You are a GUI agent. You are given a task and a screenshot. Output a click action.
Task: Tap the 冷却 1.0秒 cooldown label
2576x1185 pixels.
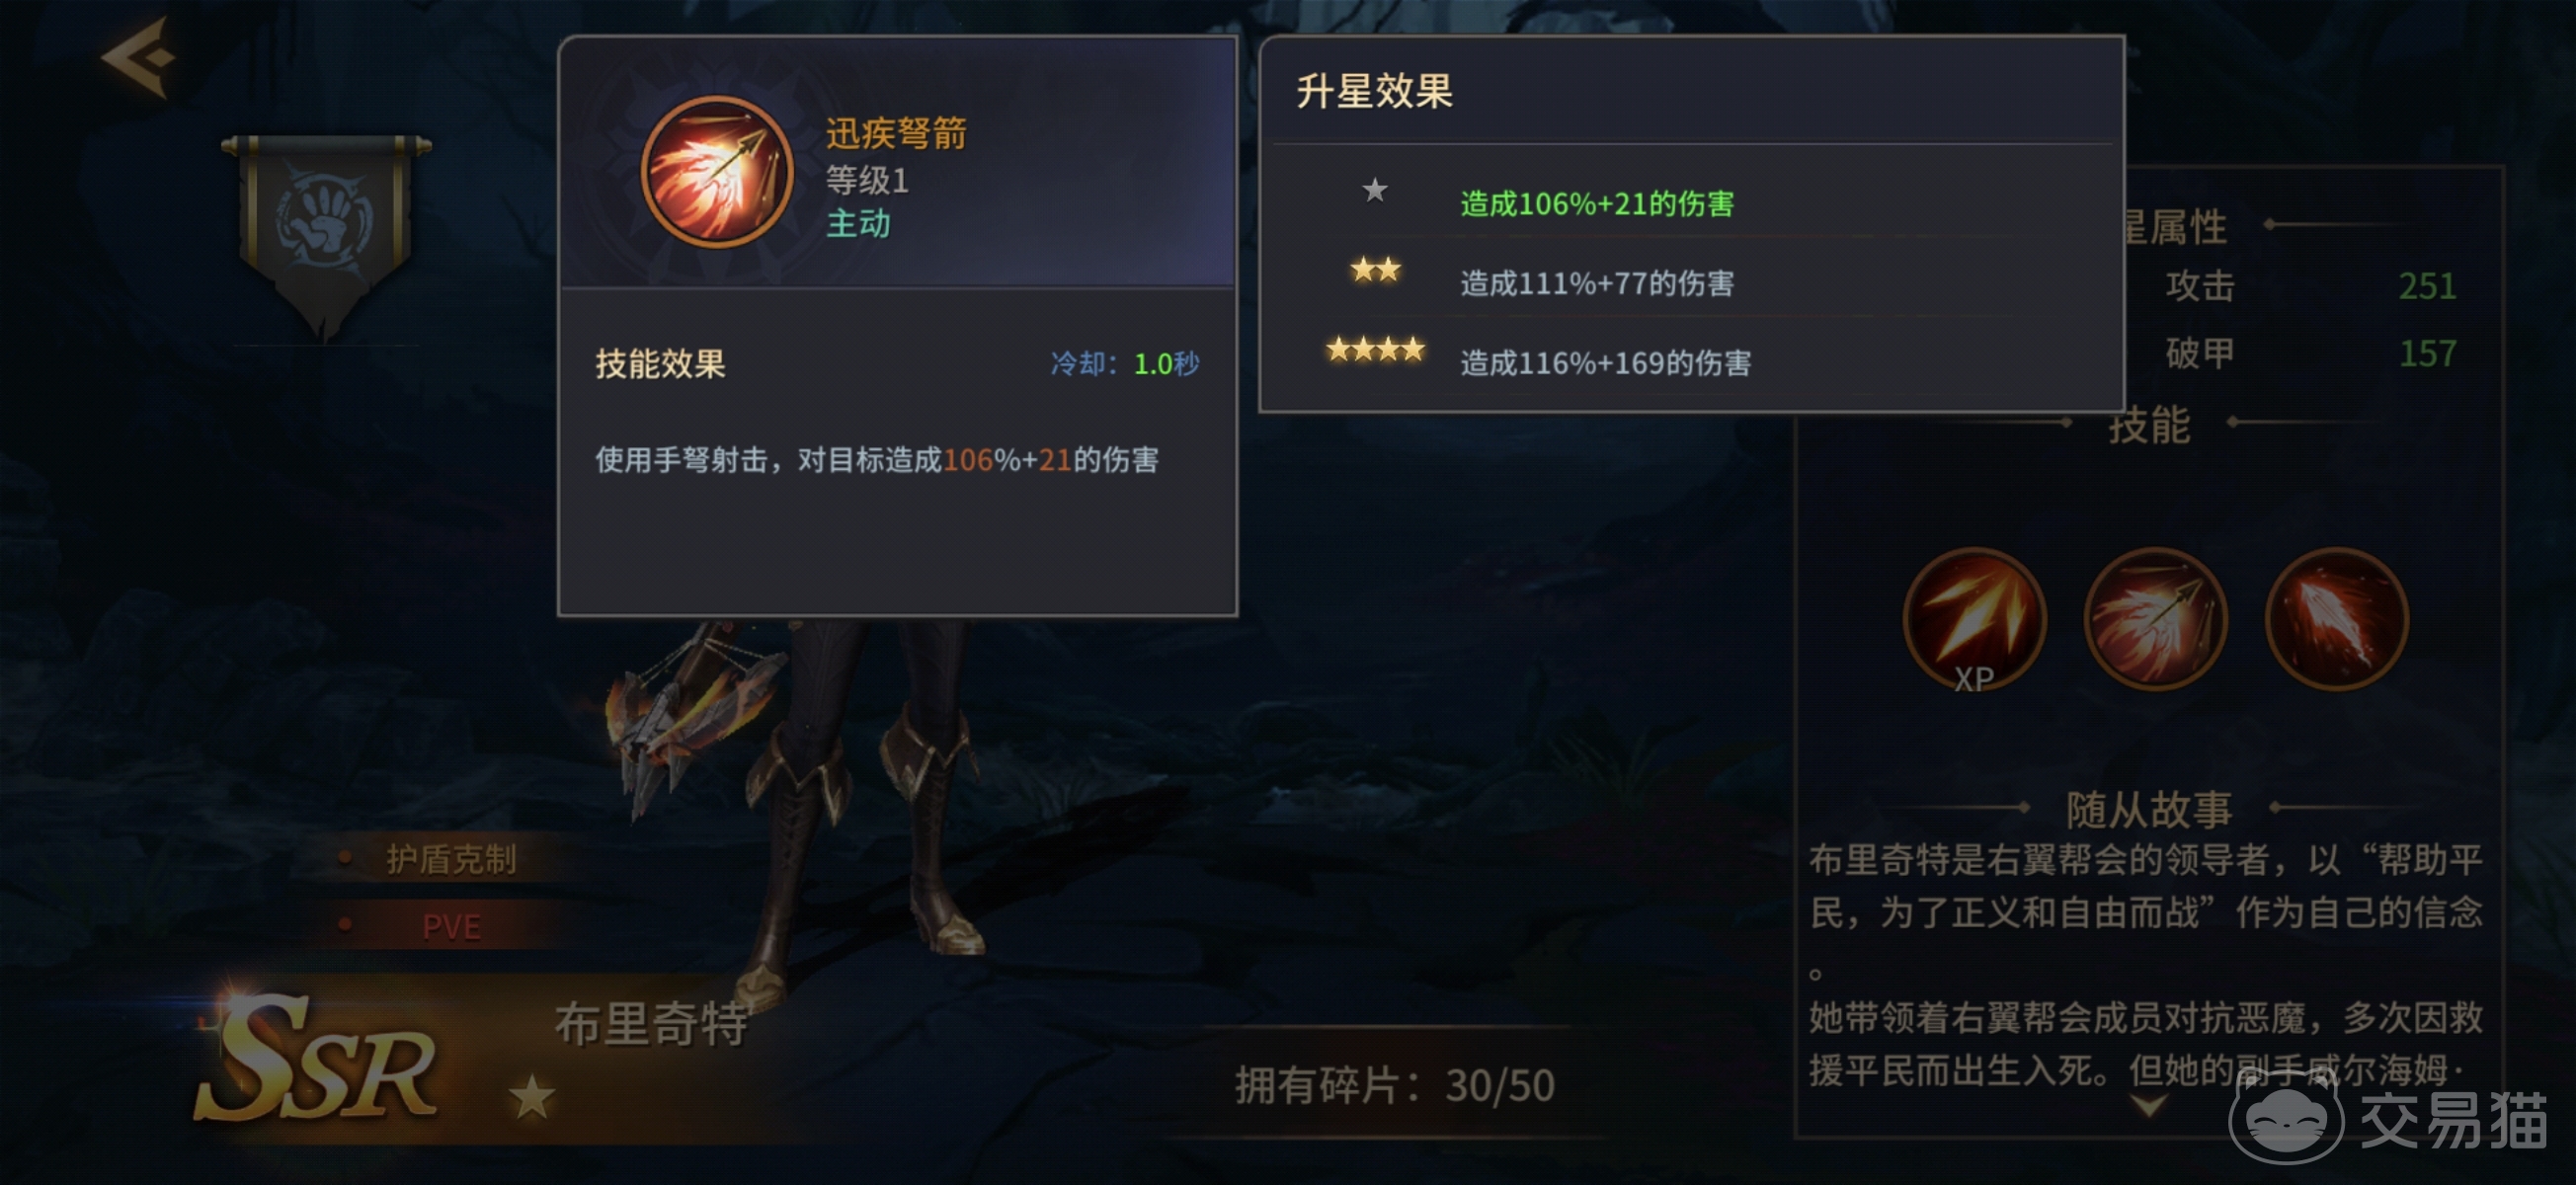(1124, 364)
